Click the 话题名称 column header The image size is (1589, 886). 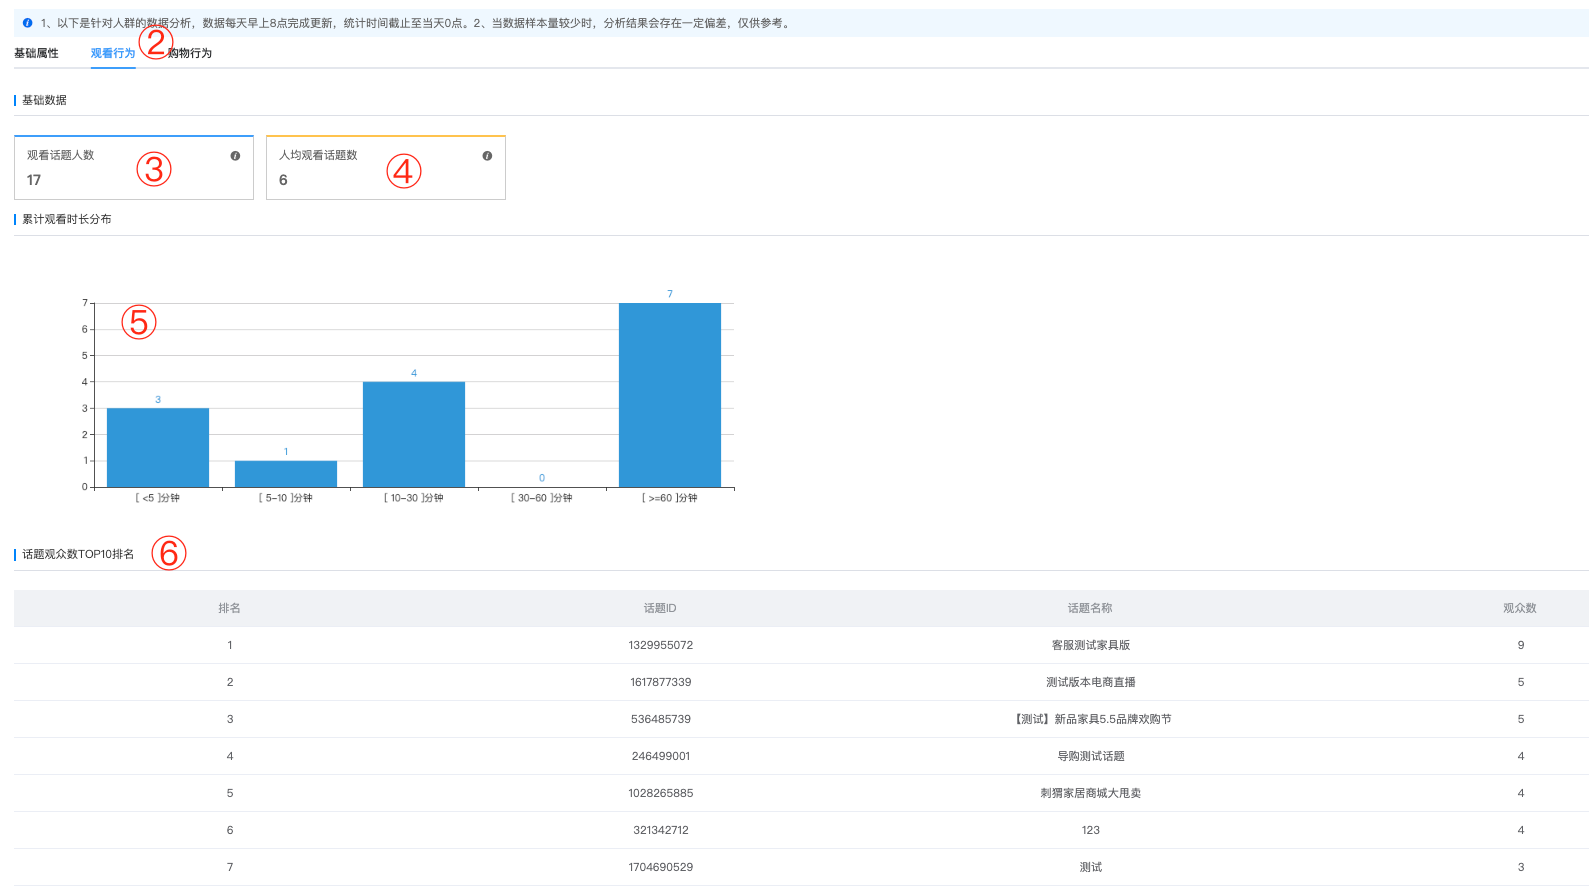1090,608
